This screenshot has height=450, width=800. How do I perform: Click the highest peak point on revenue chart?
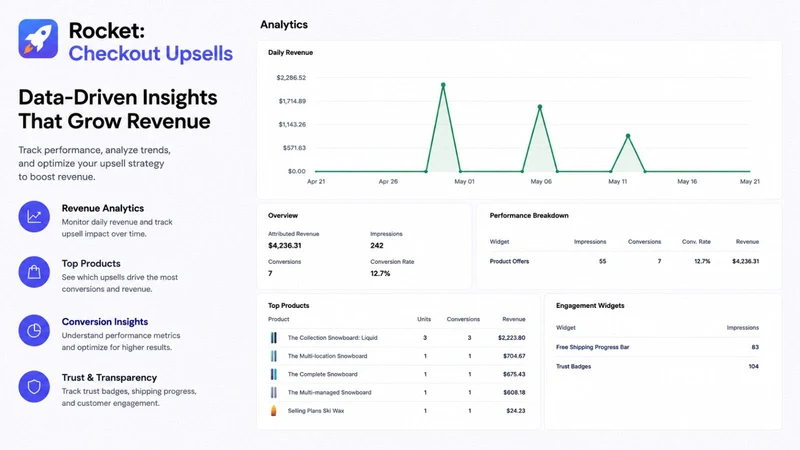(x=443, y=85)
